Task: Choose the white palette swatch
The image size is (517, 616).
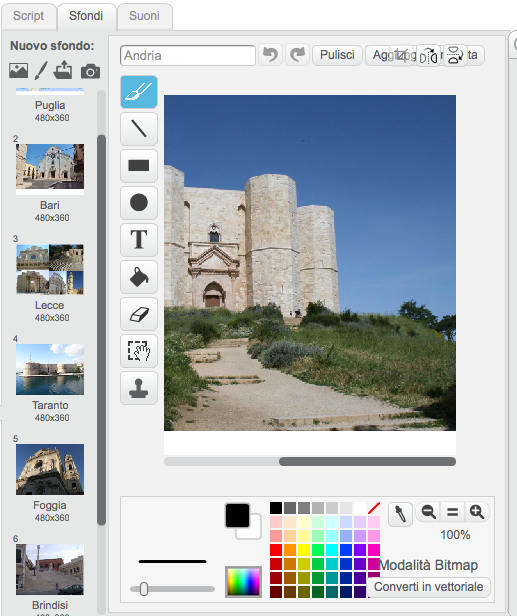Action: 360,508
